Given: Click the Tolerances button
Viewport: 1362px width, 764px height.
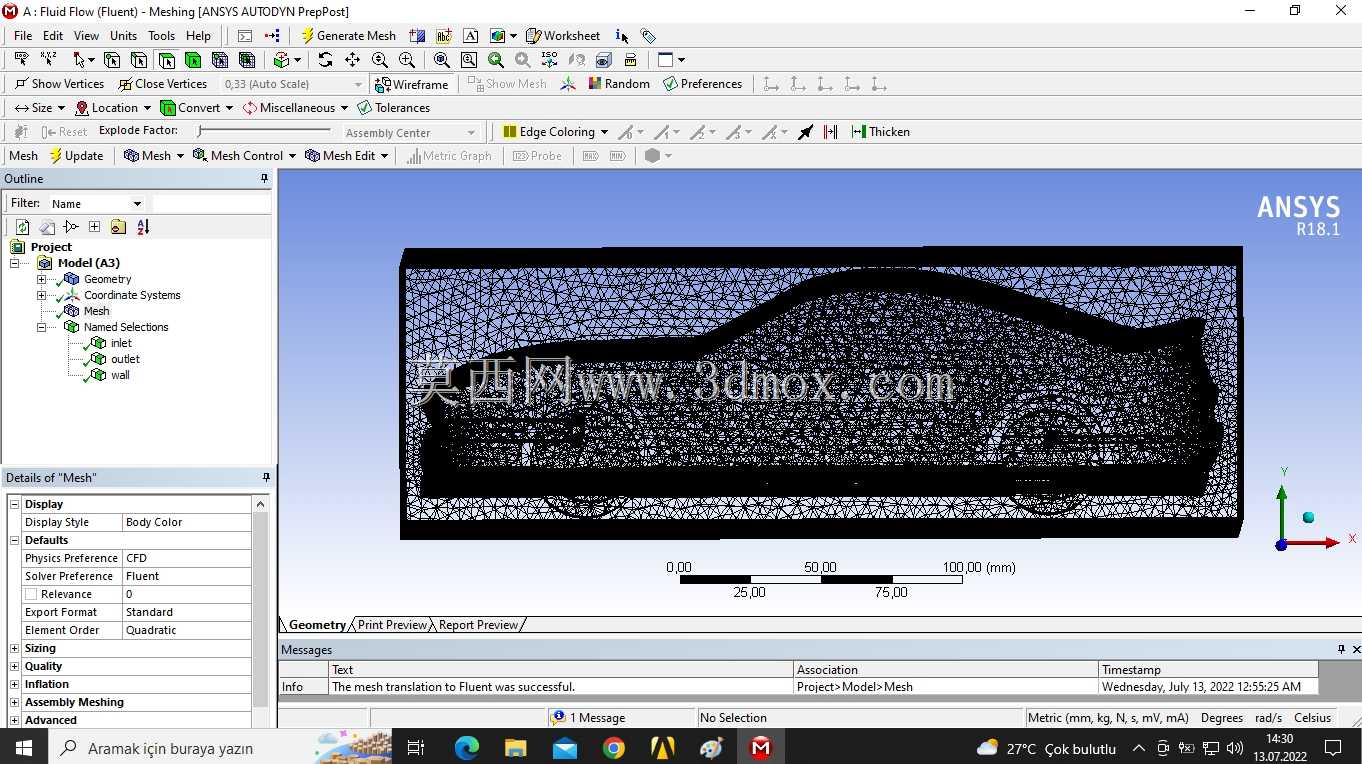Looking at the screenshot, I should 393,108.
